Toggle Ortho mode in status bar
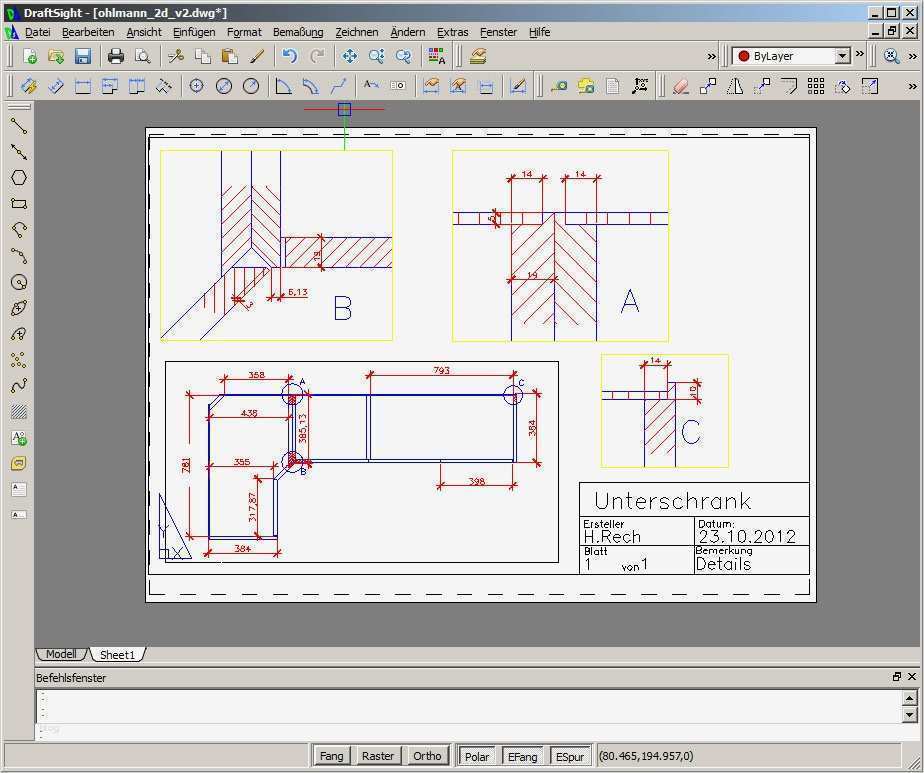 (x=427, y=756)
